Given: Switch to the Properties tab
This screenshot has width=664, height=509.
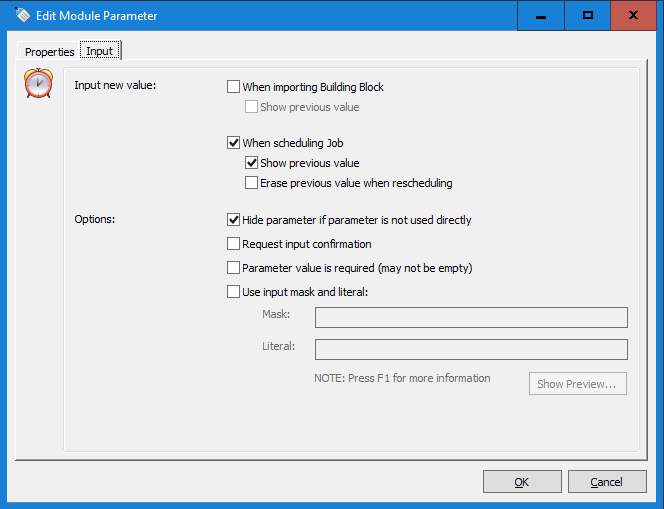Looking at the screenshot, I should point(49,52).
